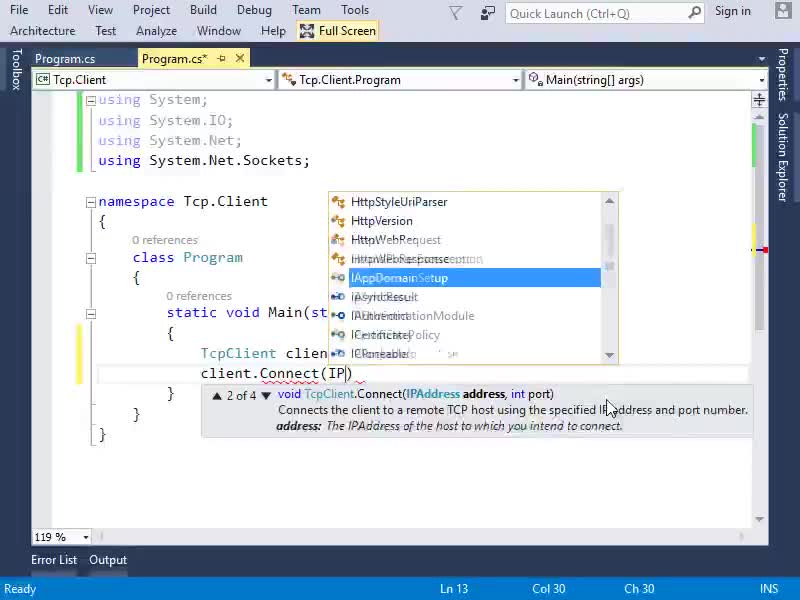
Task: Open the 119 % zoom dropdown
Action: point(86,537)
